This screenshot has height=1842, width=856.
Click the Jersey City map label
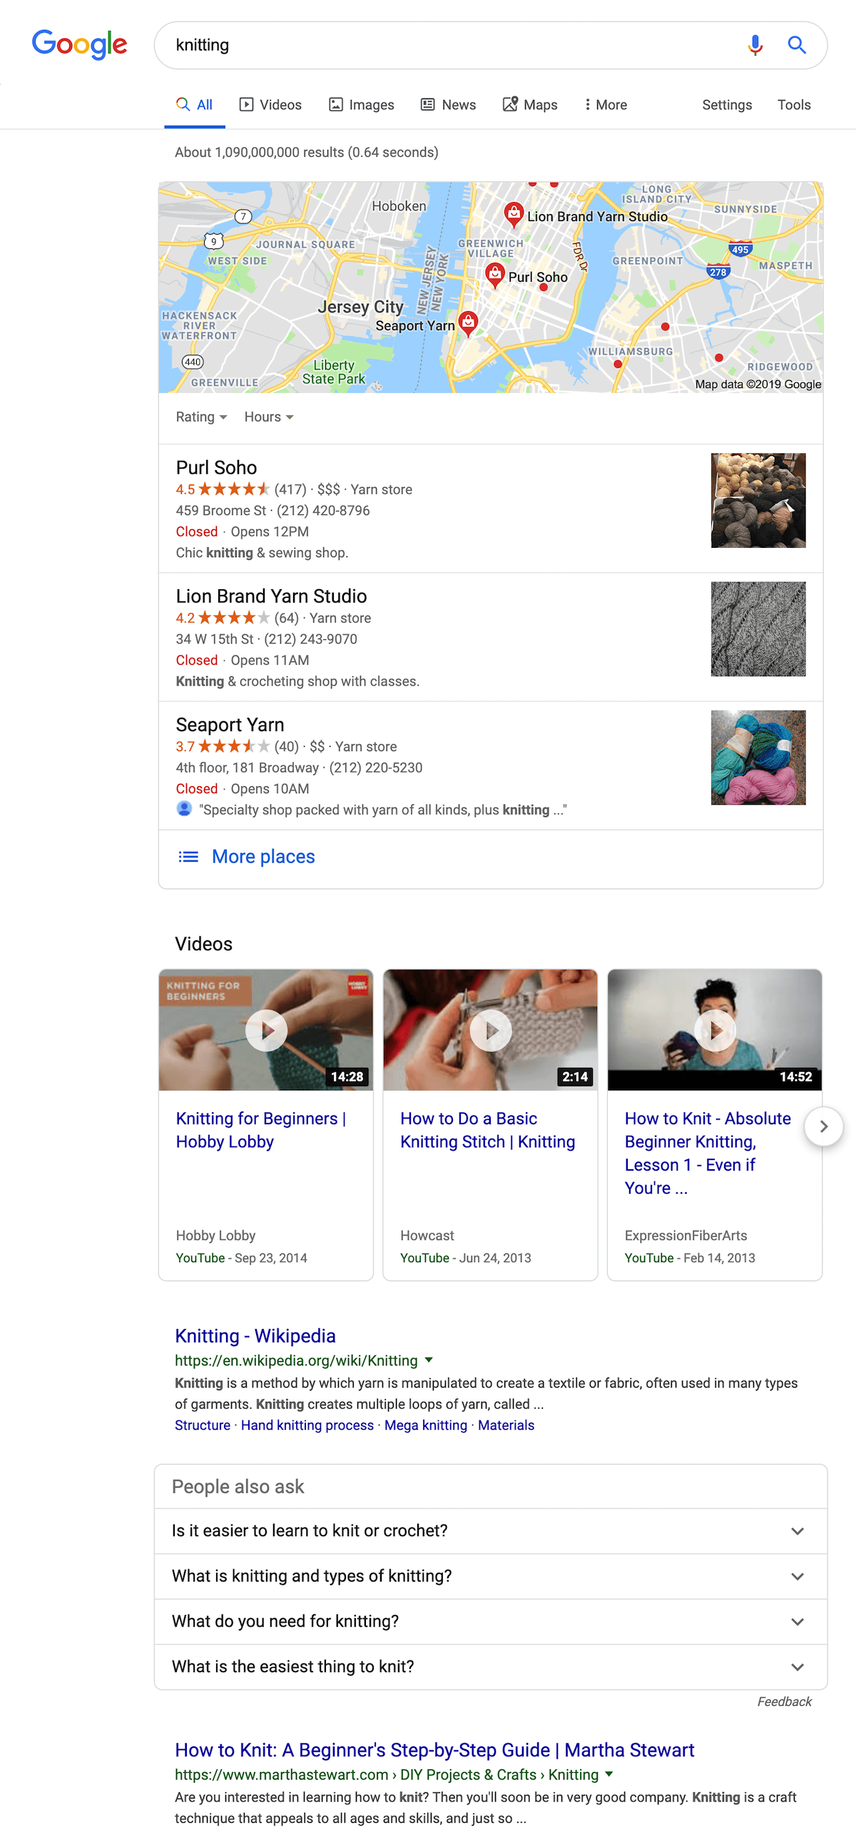click(360, 307)
